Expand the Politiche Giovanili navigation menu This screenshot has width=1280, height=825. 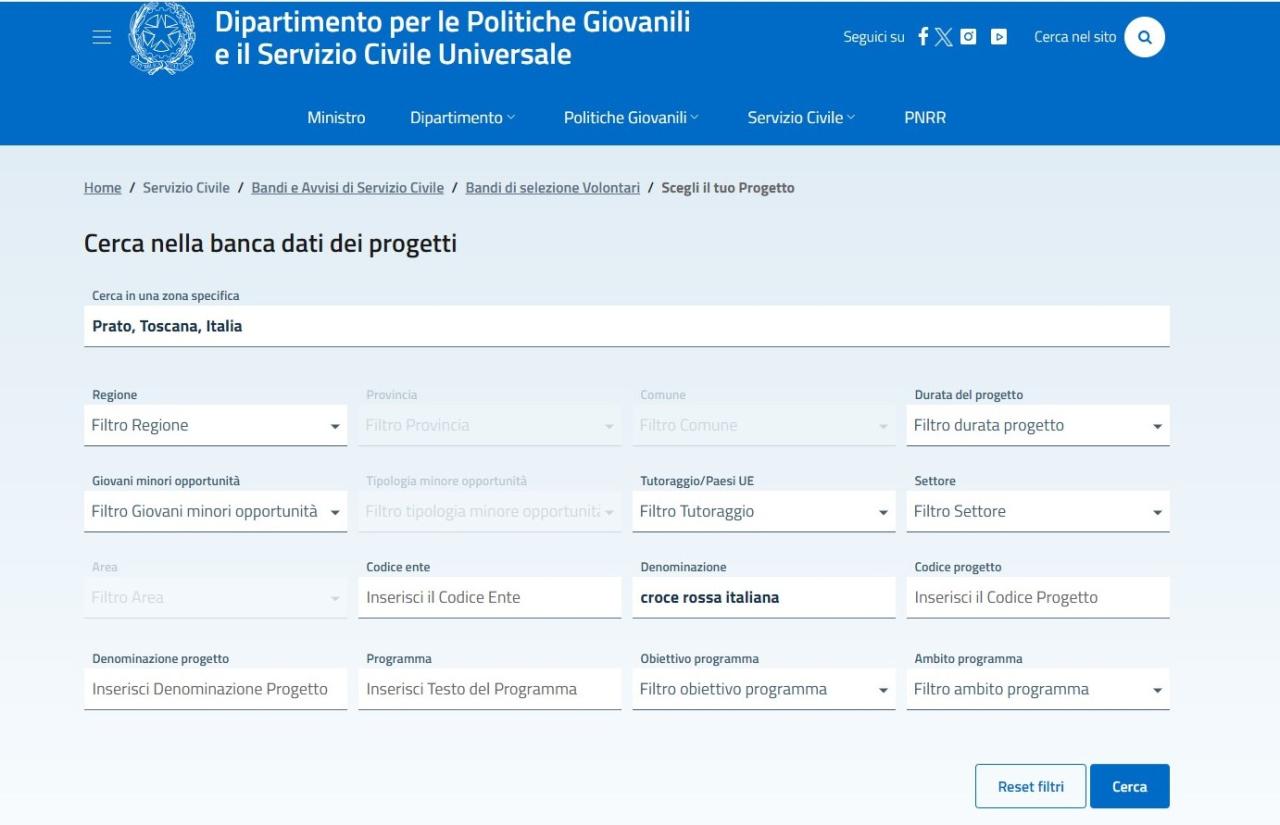(x=631, y=118)
